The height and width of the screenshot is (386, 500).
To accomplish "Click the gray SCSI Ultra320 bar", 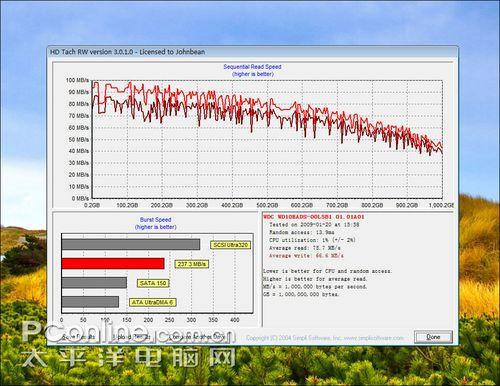I will pyautogui.click(x=131, y=244).
